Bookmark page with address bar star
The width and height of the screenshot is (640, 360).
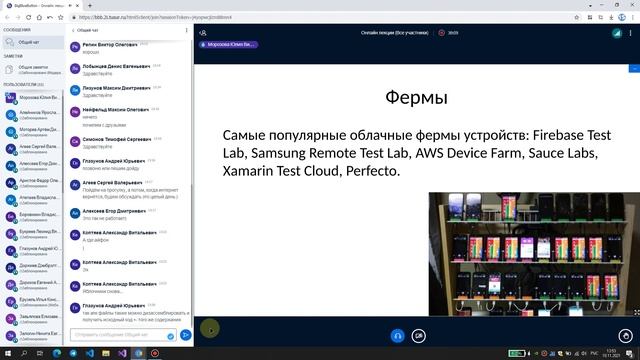pyautogui.click(x=577, y=18)
